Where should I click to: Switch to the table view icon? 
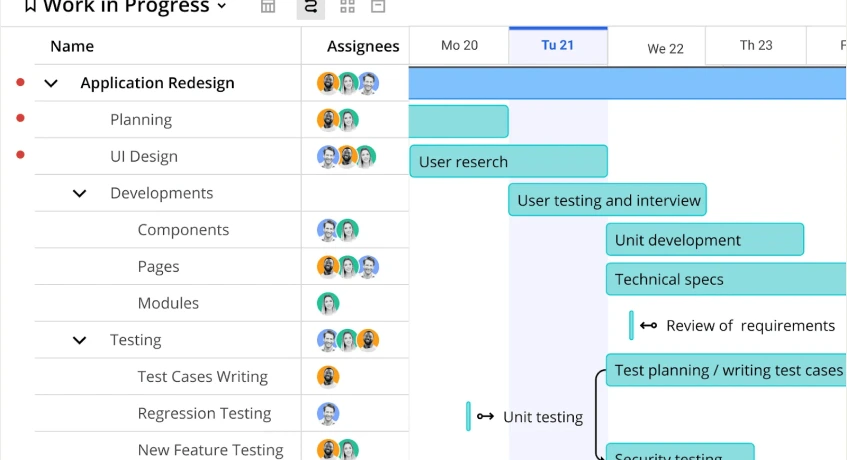pos(268,7)
